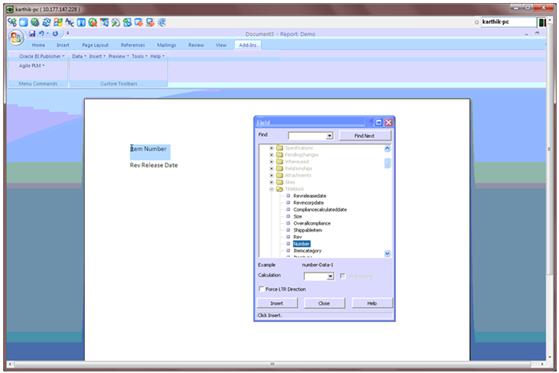This screenshot has width=559, height=373.
Task: Click the field tree scrollbar up arrow
Action: (387, 149)
